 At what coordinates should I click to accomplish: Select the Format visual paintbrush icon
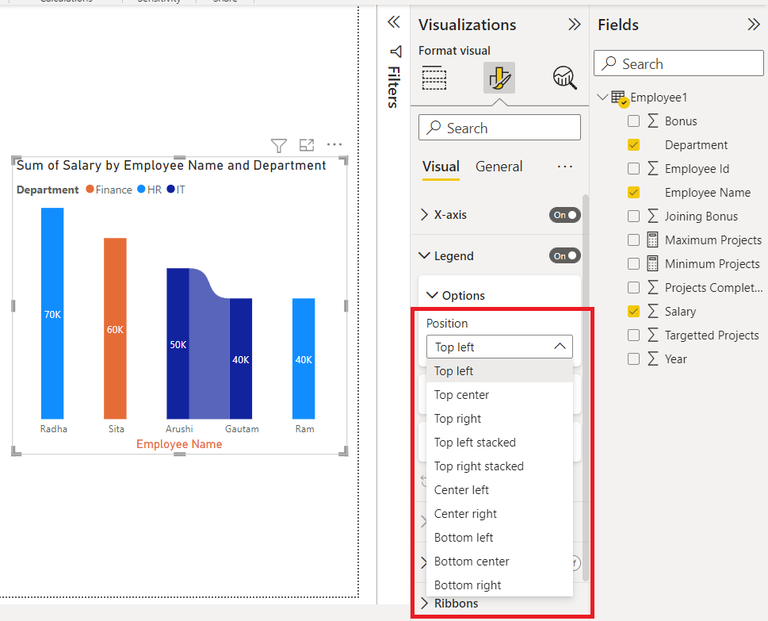pyautogui.click(x=499, y=78)
